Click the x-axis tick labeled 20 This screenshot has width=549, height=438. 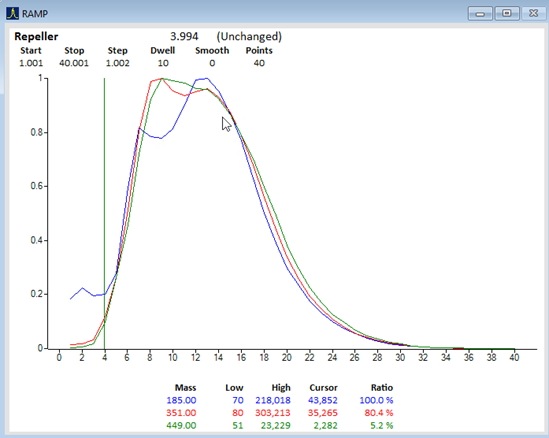[287, 357]
